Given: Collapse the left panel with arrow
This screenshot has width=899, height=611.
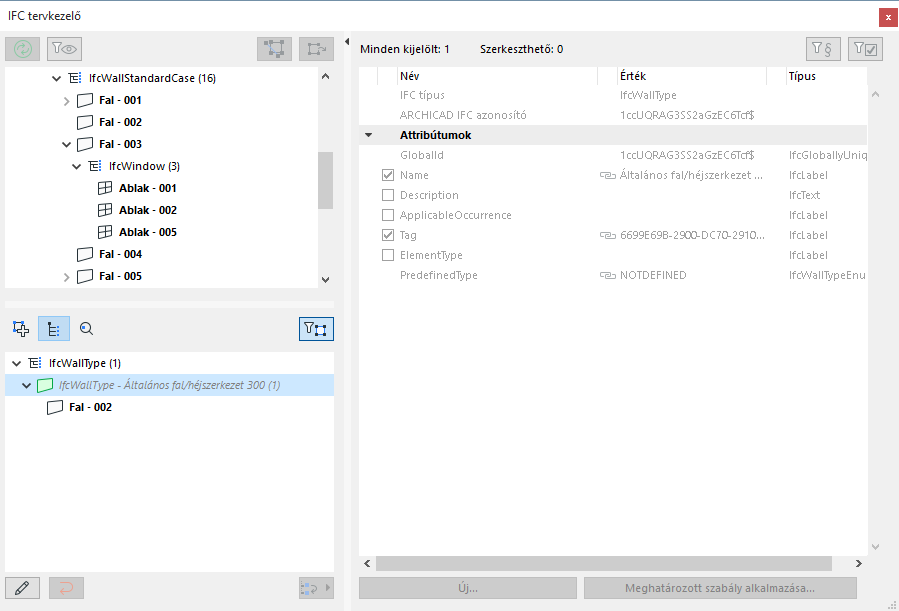Looking at the screenshot, I should pyautogui.click(x=347, y=41).
